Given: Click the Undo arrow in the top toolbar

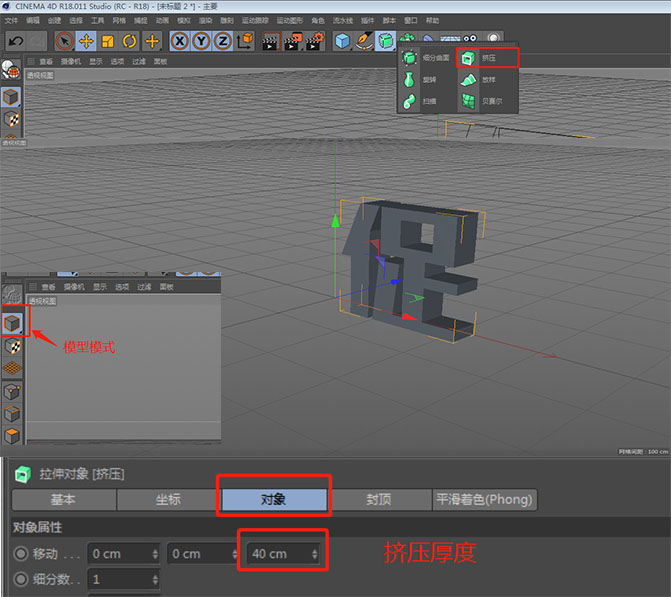Looking at the screenshot, I should coord(15,41).
